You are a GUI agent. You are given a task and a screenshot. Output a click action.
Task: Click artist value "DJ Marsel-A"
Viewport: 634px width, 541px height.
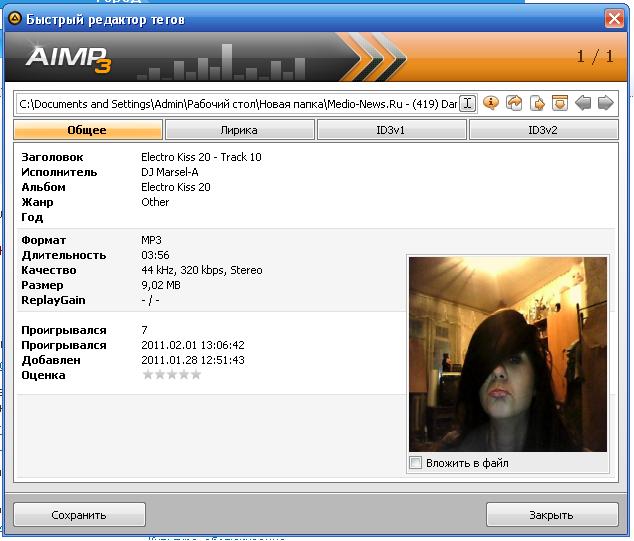[170, 172]
